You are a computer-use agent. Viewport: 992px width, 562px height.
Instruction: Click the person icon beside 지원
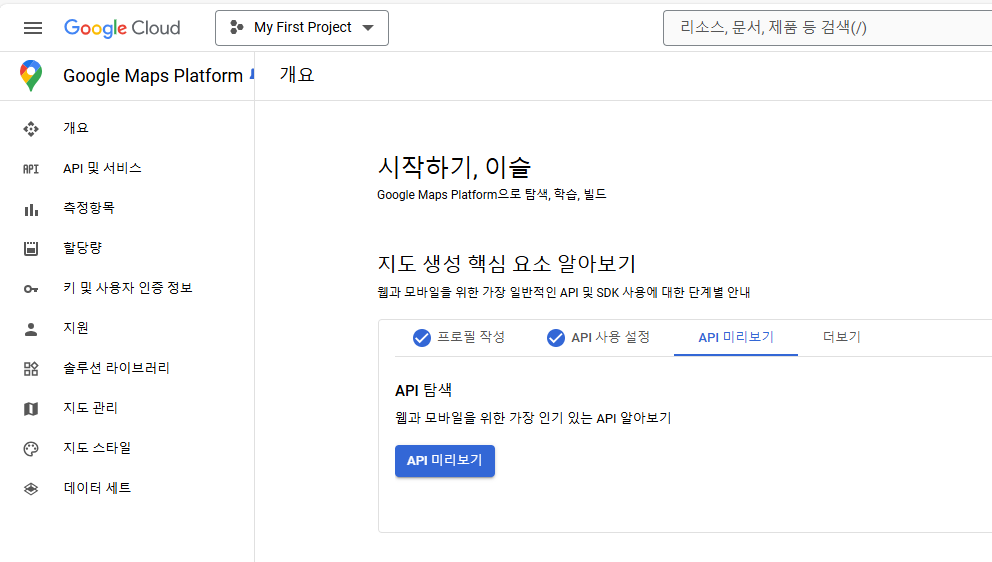(31, 329)
